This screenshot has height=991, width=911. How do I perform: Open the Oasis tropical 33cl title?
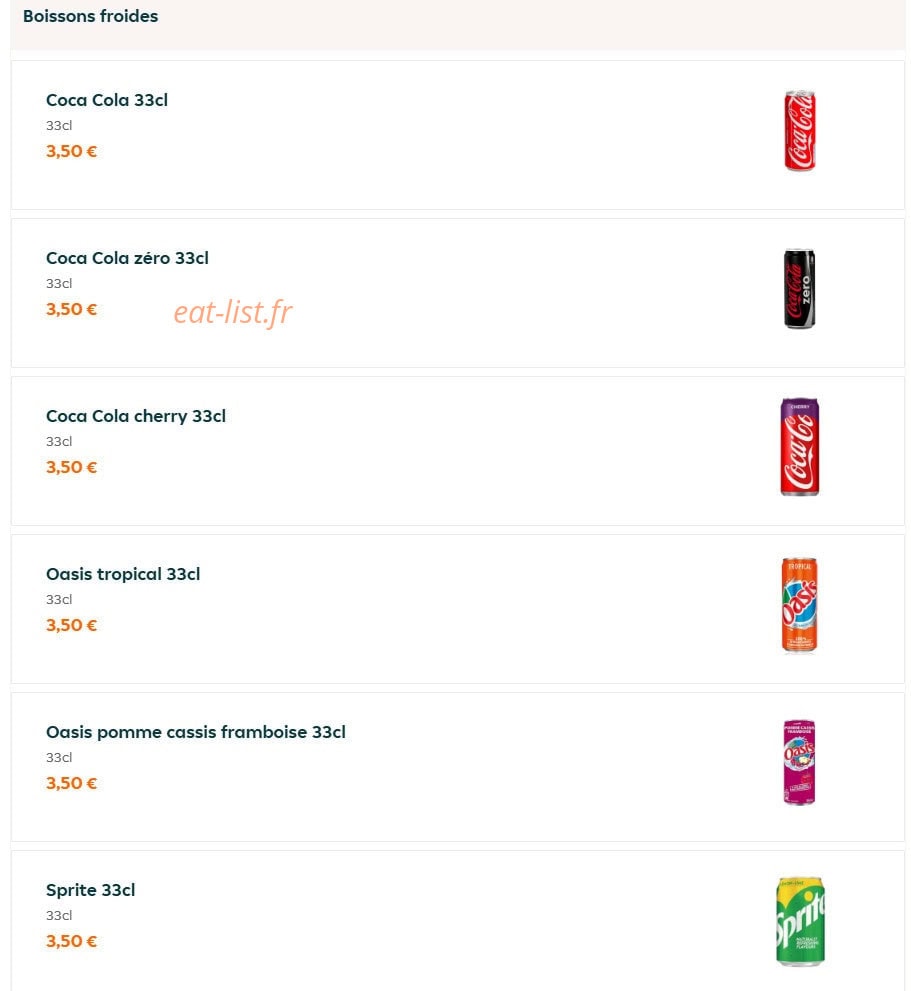[123, 574]
